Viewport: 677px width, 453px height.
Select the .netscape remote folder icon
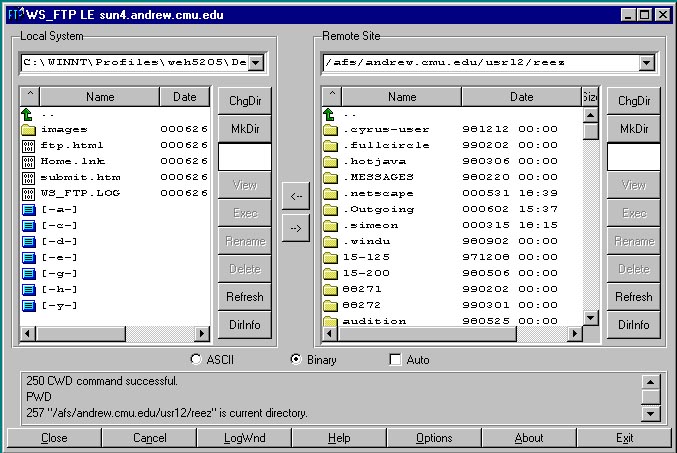click(x=330, y=193)
